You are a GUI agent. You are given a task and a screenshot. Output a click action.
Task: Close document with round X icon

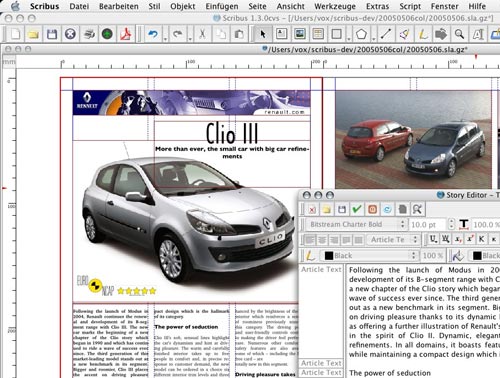tap(70, 34)
